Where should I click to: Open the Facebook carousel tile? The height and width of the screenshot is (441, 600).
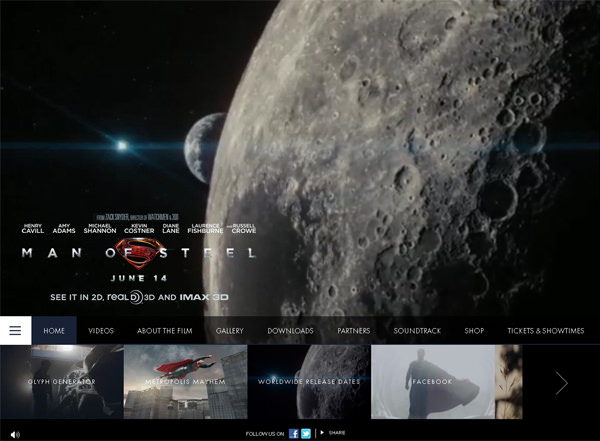click(x=433, y=382)
